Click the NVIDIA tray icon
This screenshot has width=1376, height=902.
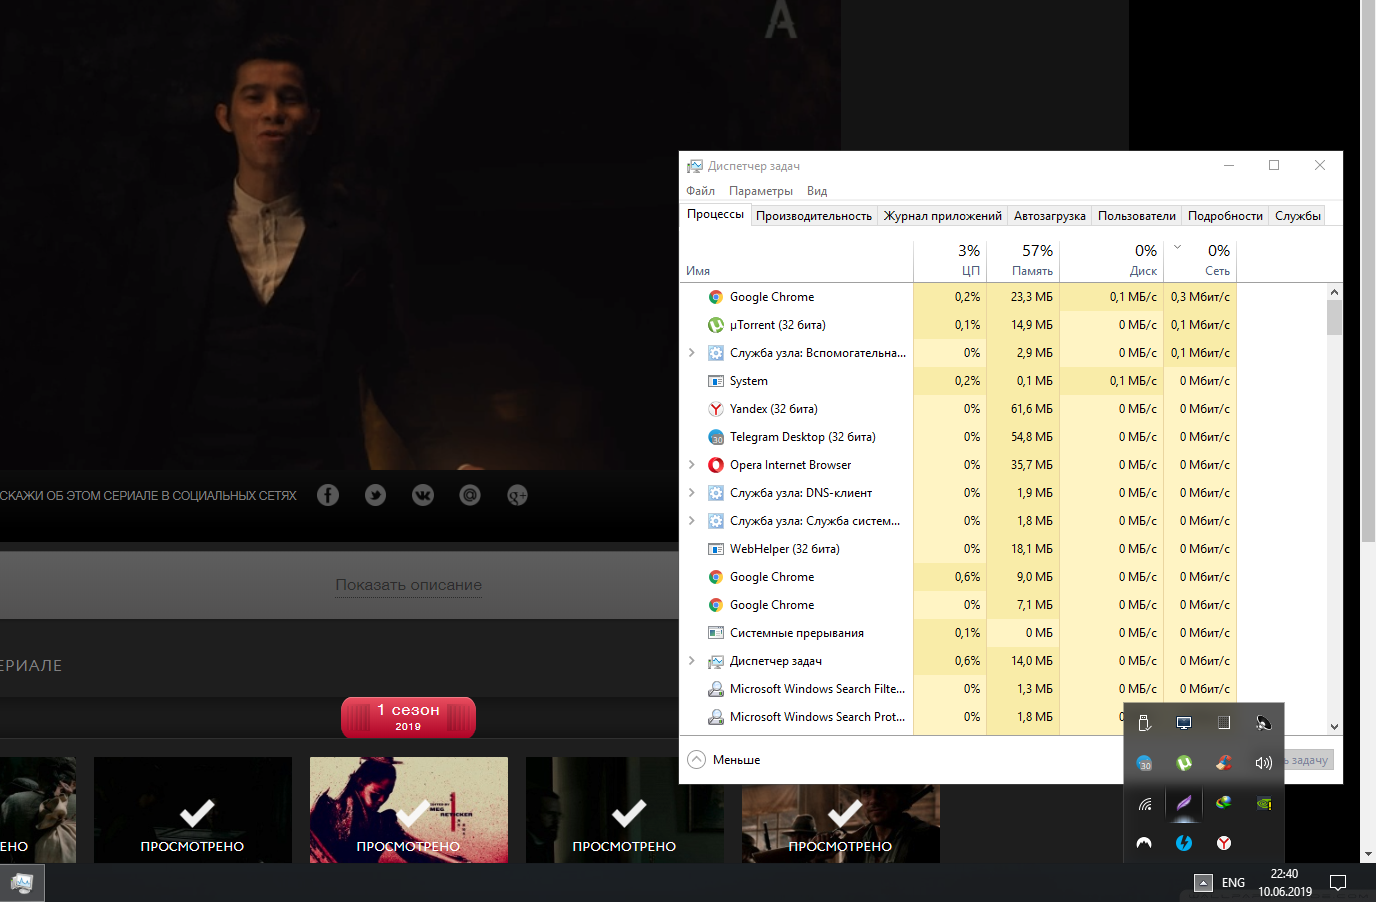pyautogui.click(x=1264, y=803)
